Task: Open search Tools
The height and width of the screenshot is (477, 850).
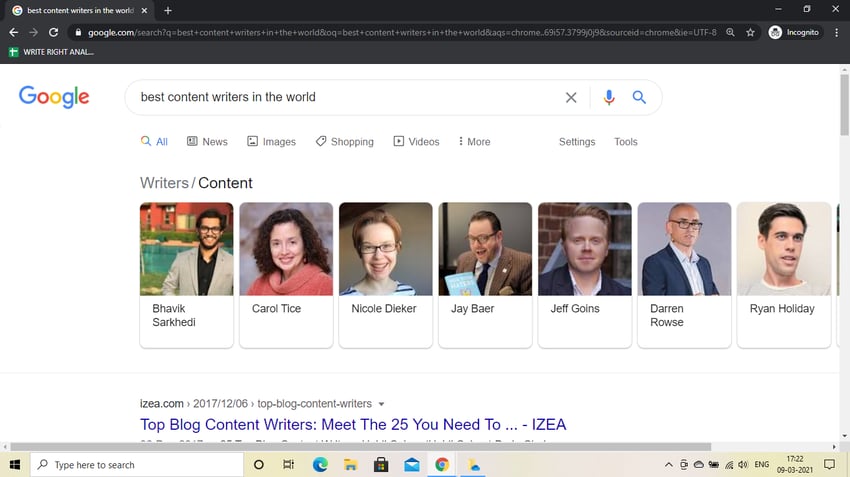Action: [x=626, y=141]
